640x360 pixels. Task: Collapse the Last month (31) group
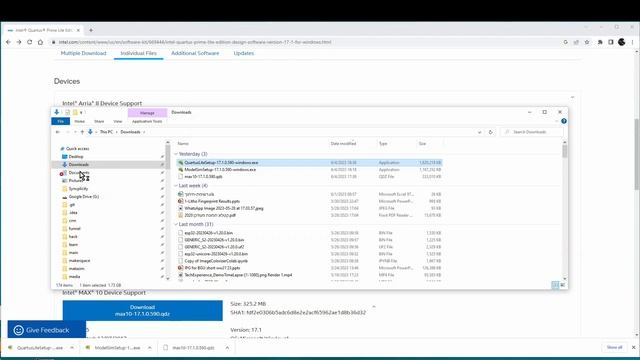pos(176,224)
